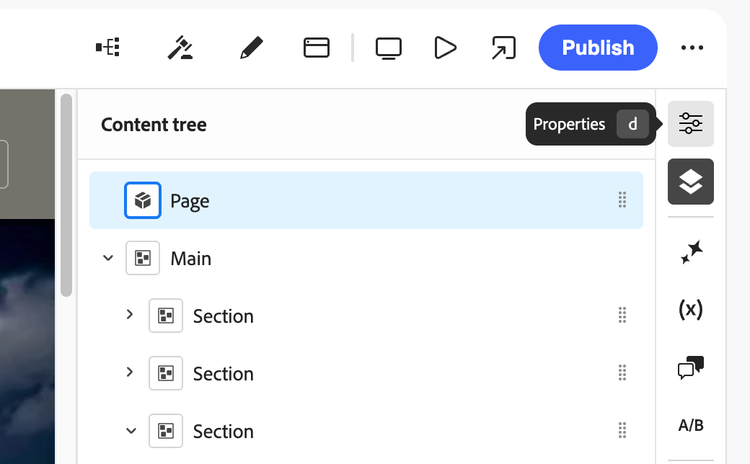This screenshot has height=464, width=750.
Task: Open the three-dot more options menu
Action: (691, 47)
